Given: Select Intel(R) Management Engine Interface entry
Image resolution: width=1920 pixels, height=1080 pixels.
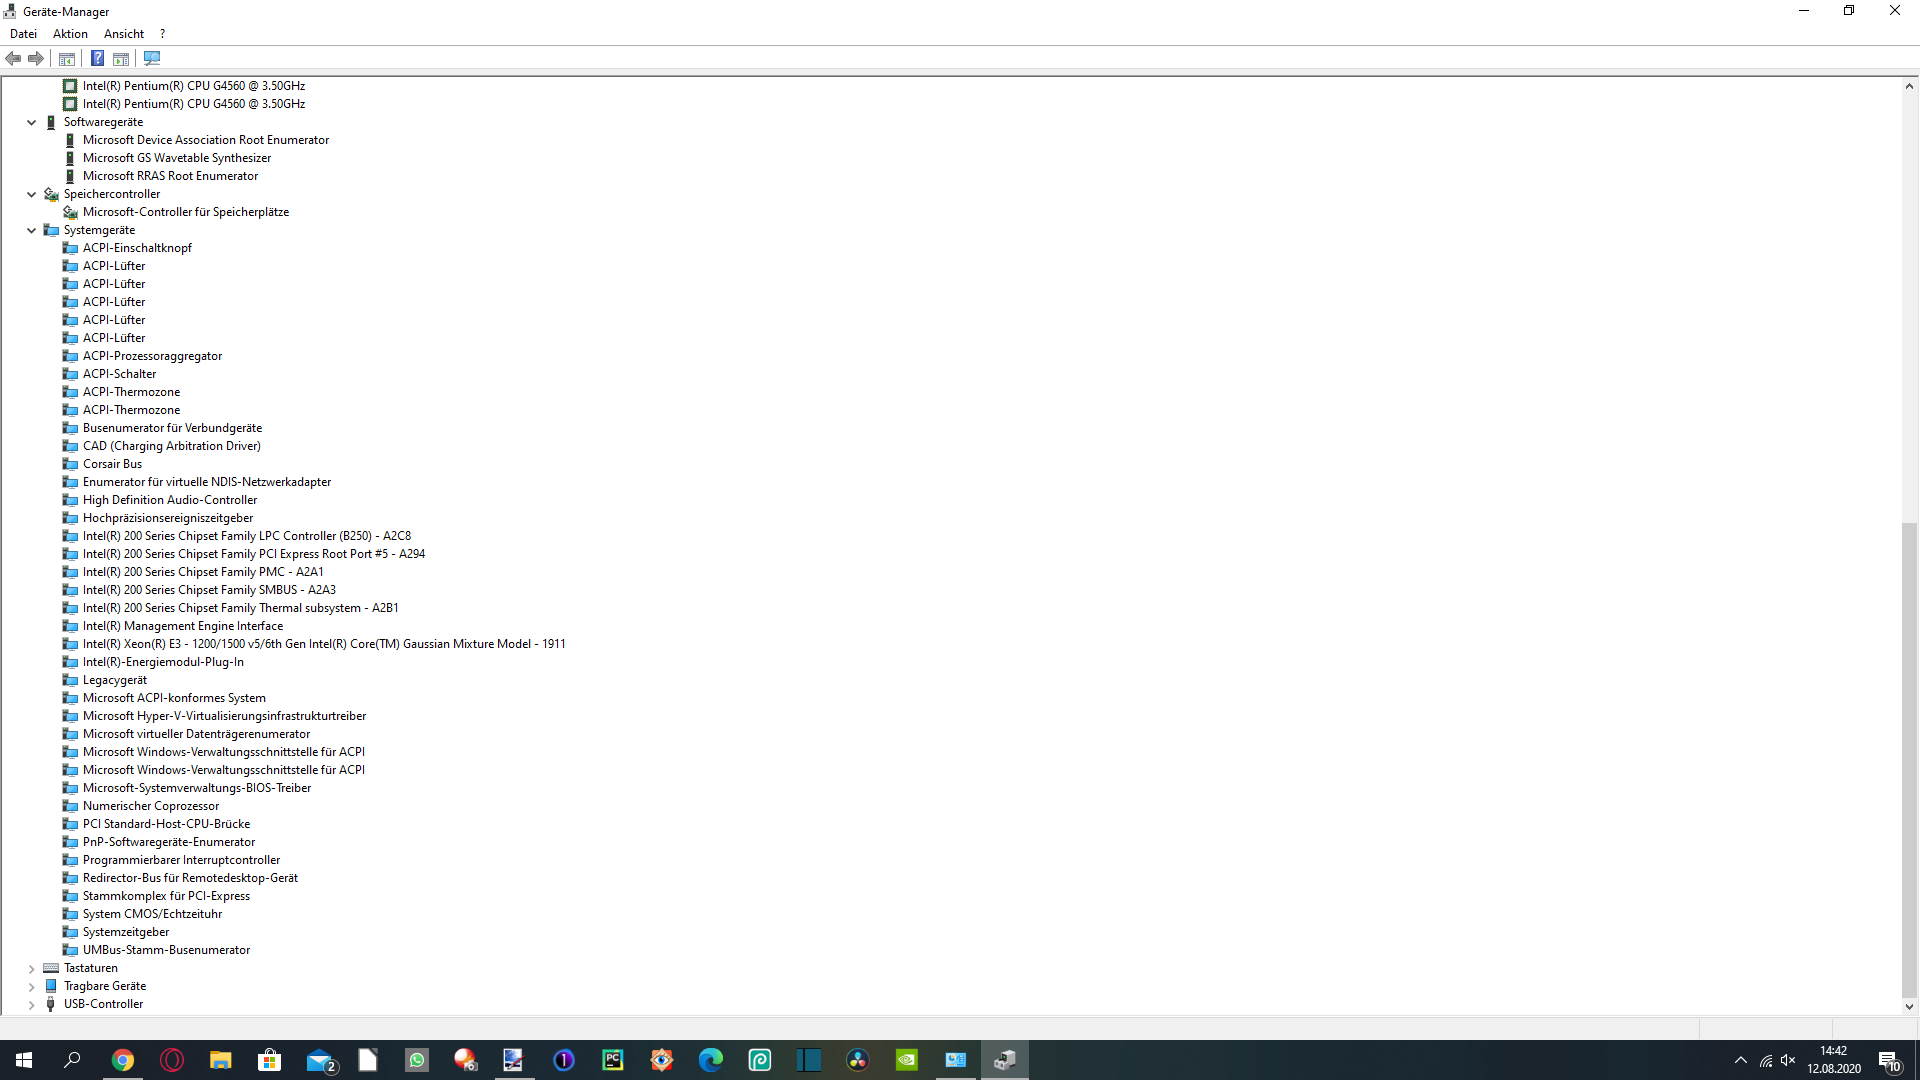Looking at the screenshot, I should 182,626.
